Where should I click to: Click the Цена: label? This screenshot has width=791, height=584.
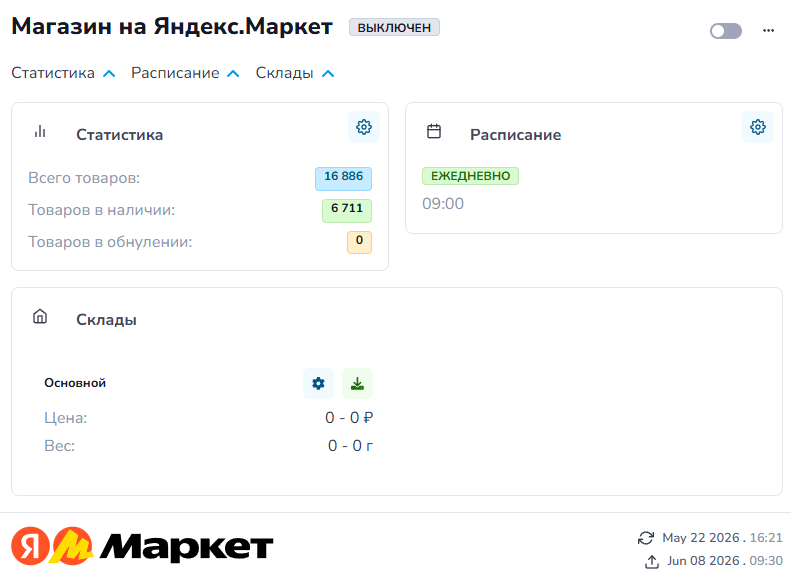[x=66, y=418]
